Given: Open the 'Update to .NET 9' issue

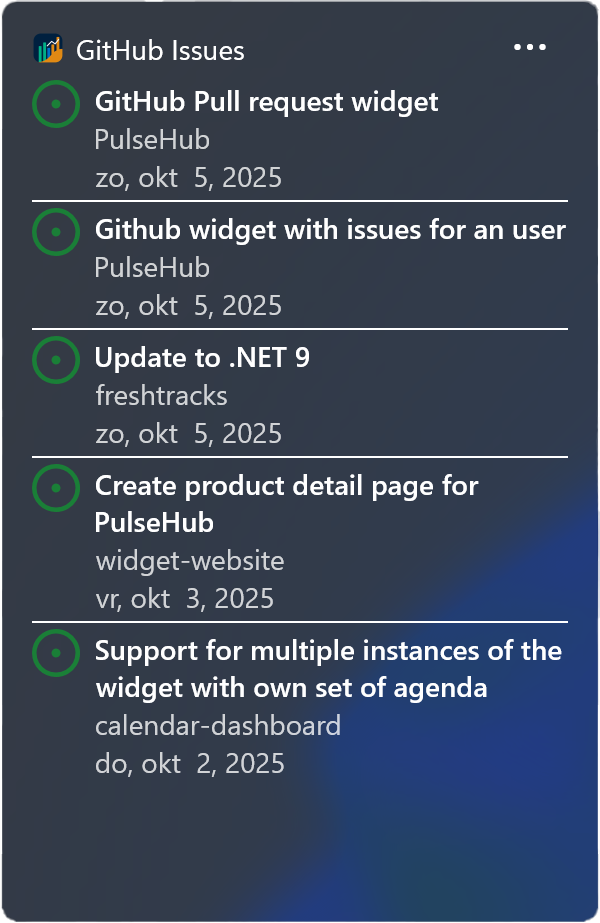Looking at the screenshot, I should 202,358.
